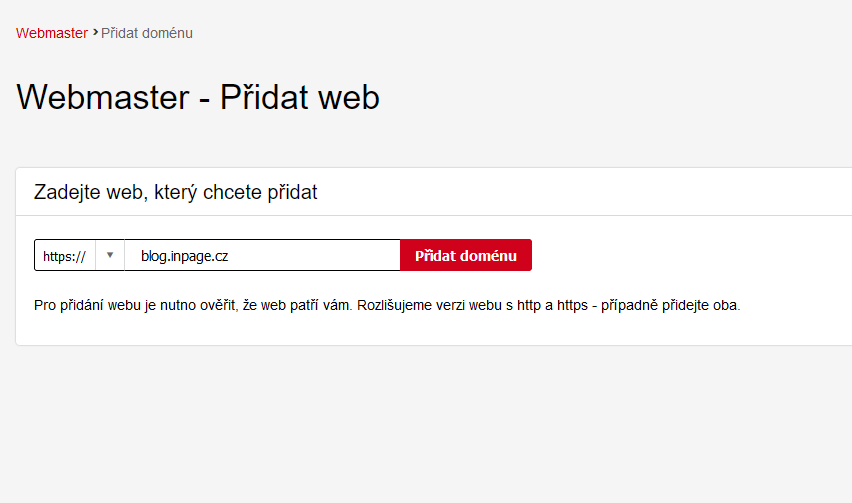Click the breadcrumb chevron separator
The image size is (852, 503).
coord(95,32)
